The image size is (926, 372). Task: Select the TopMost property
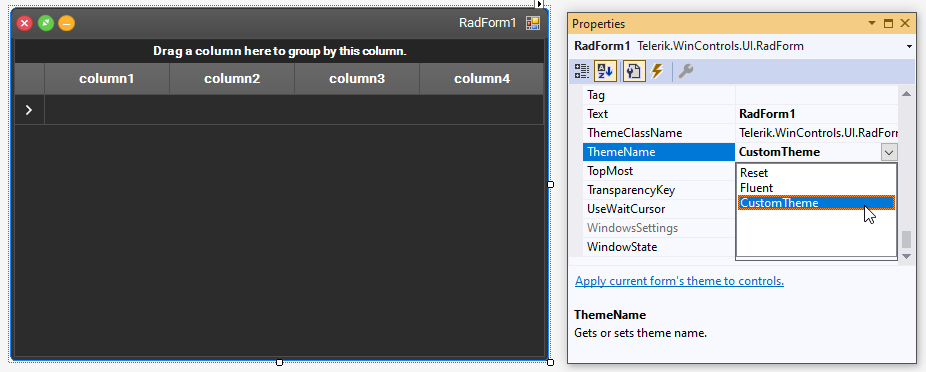(659, 171)
